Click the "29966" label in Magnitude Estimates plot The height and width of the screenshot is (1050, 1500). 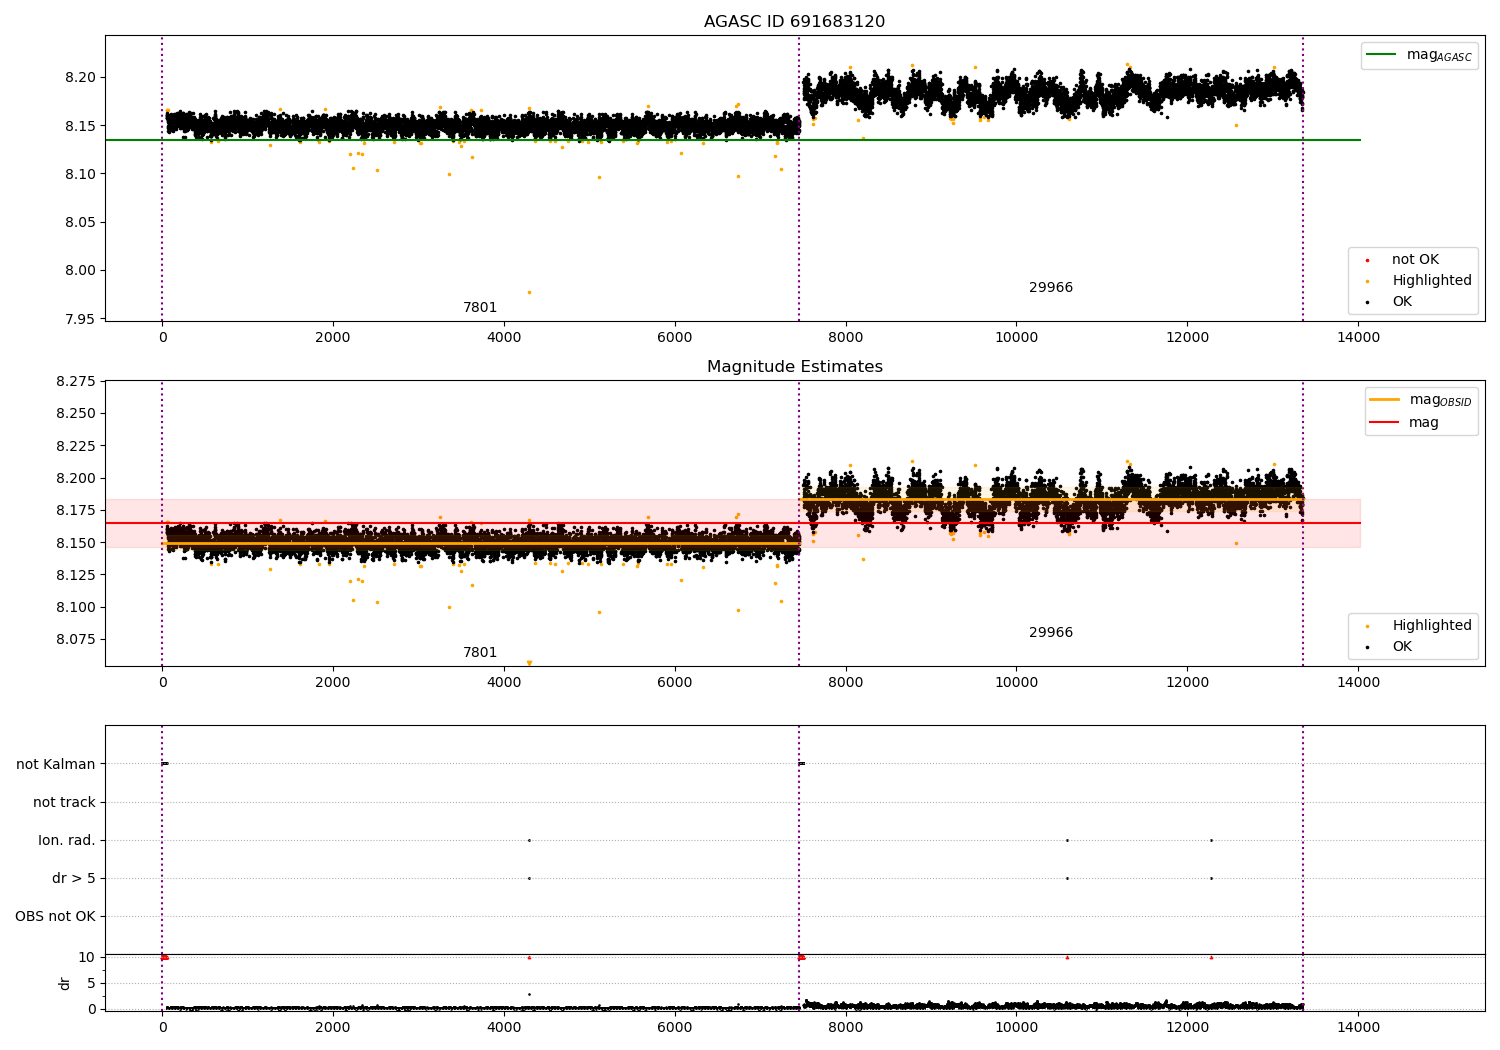(x=1051, y=633)
